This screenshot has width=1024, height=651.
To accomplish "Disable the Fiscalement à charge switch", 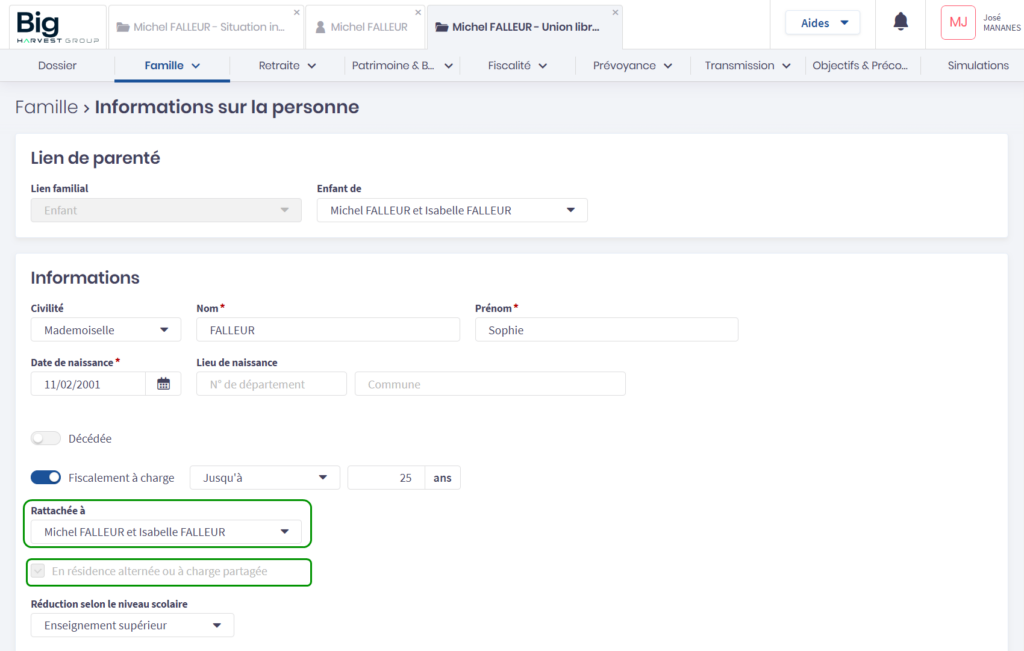I will click(x=46, y=478).
